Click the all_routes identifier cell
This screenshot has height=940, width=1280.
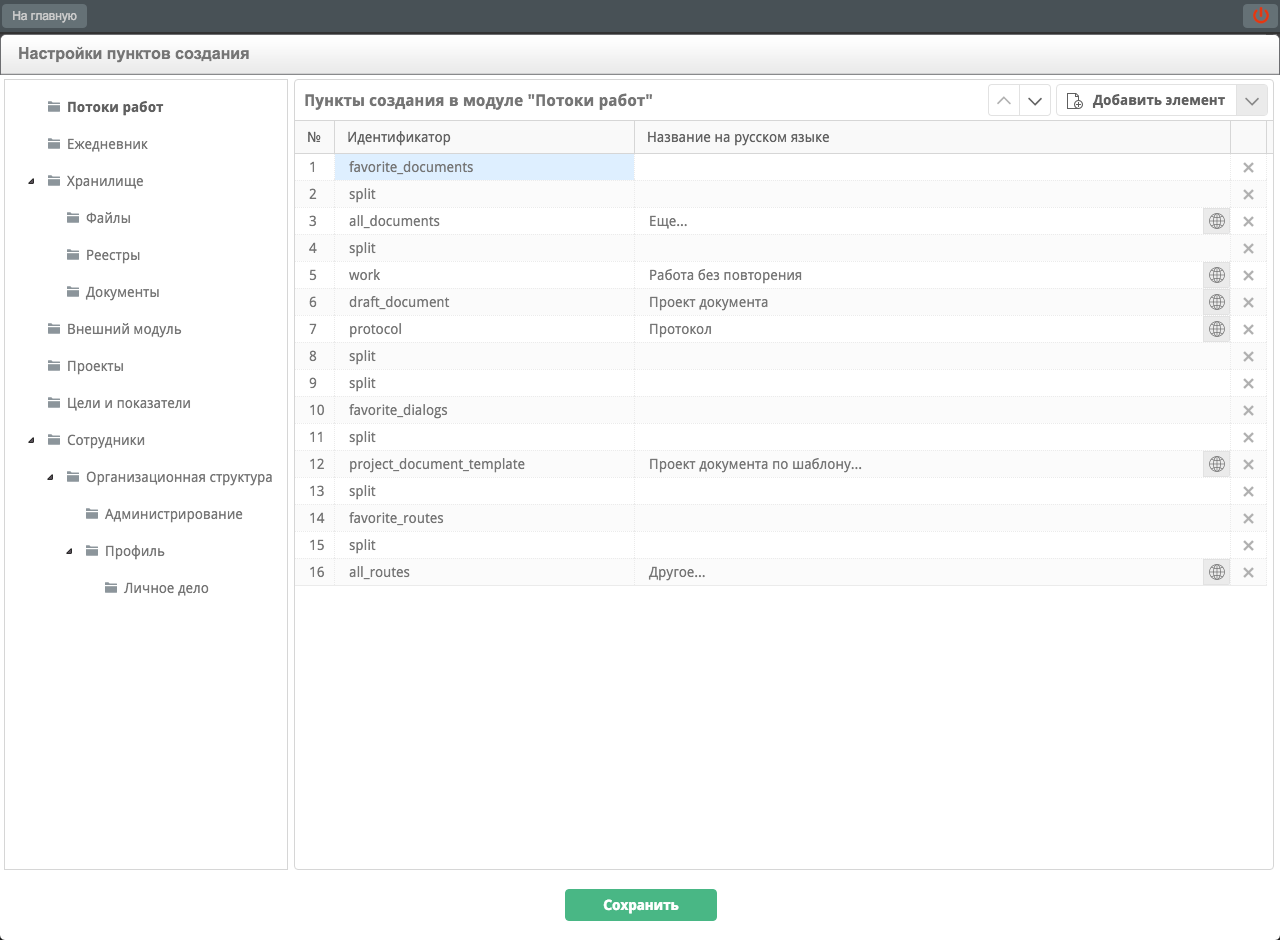pos(484,572)
